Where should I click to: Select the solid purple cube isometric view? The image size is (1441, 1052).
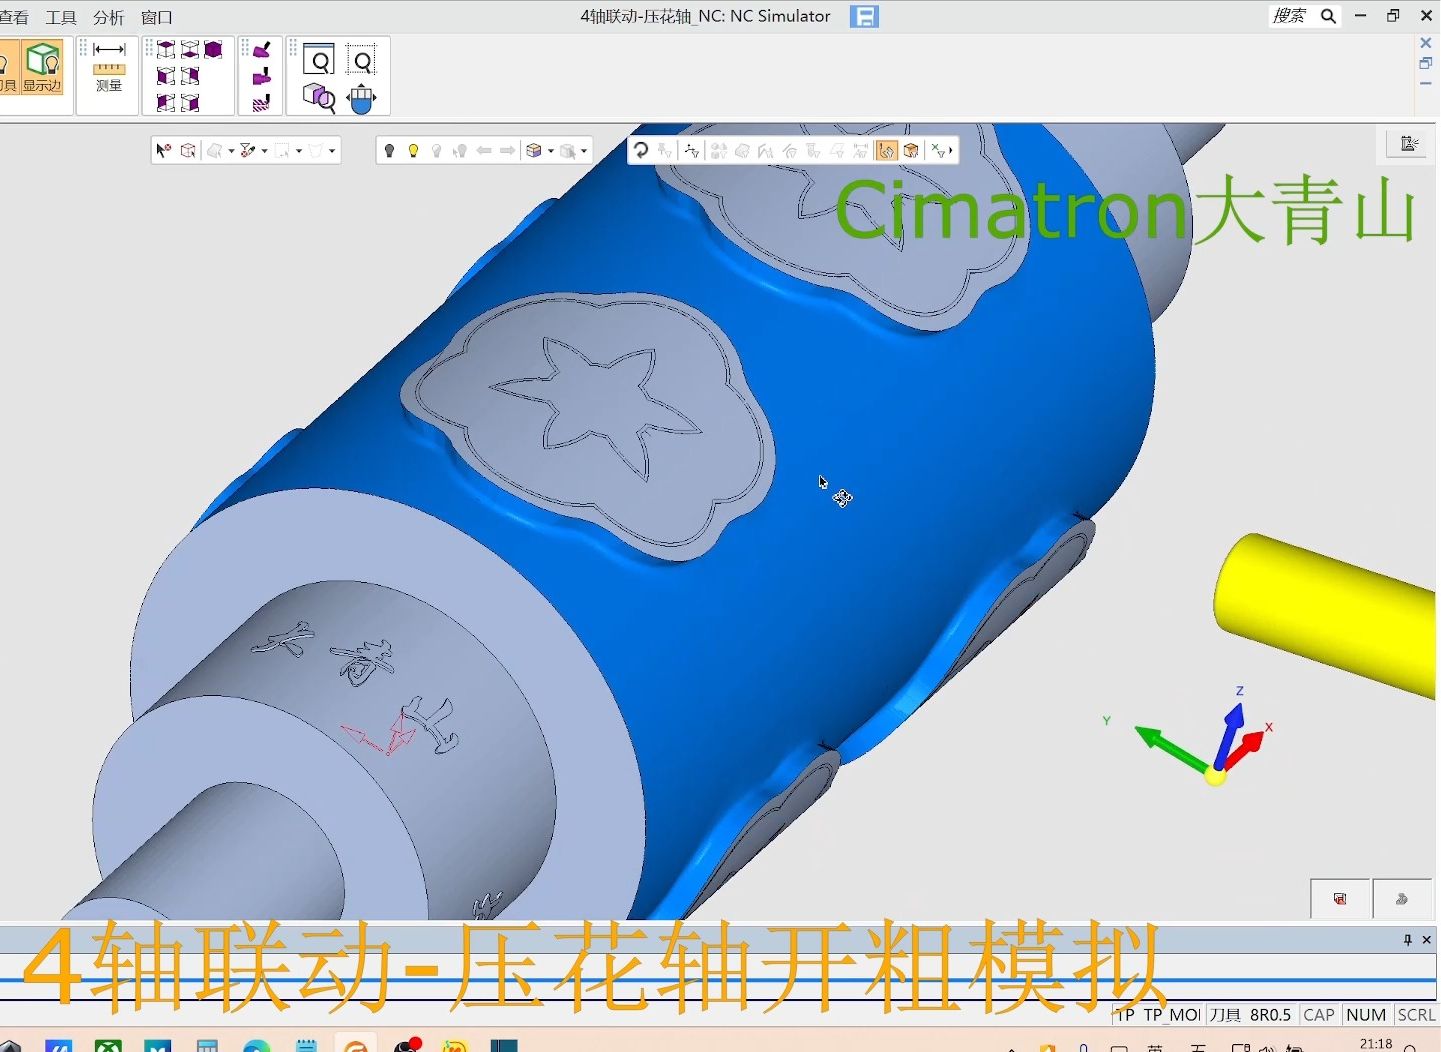[214, 50]
